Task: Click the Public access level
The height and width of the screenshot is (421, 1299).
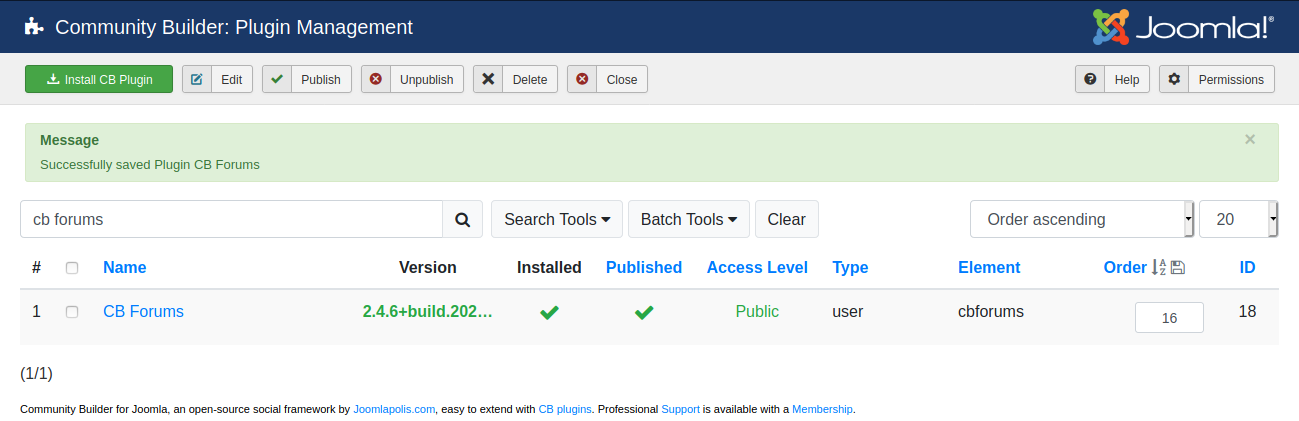Action: click(757, 311)
